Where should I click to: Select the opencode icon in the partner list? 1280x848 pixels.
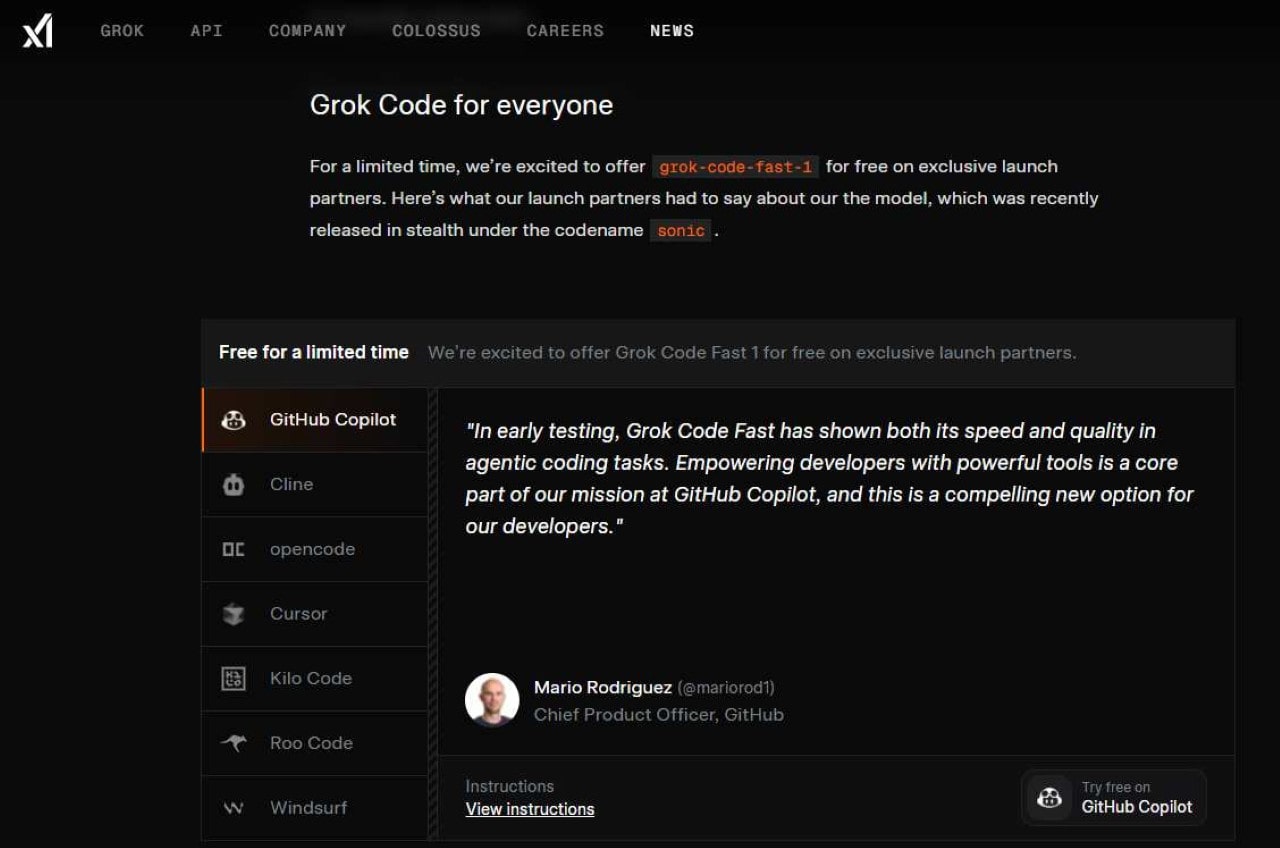pyautogui.click(x=233, y=549)
